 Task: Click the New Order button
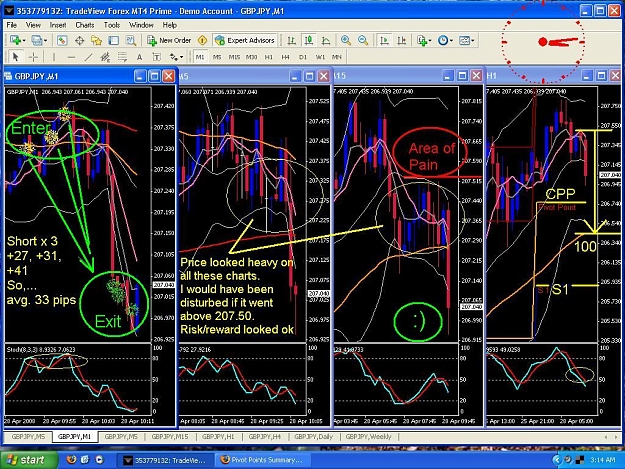pyautogui.click(x=169, y=40)
